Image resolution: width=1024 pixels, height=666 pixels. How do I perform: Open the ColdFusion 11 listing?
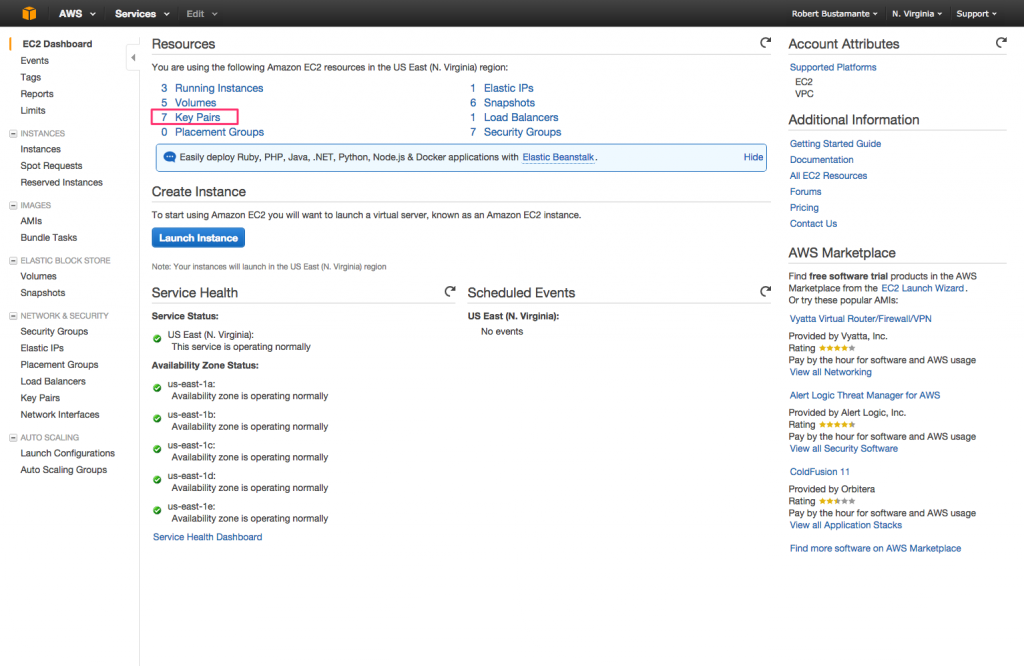click(x=820, y=471)
